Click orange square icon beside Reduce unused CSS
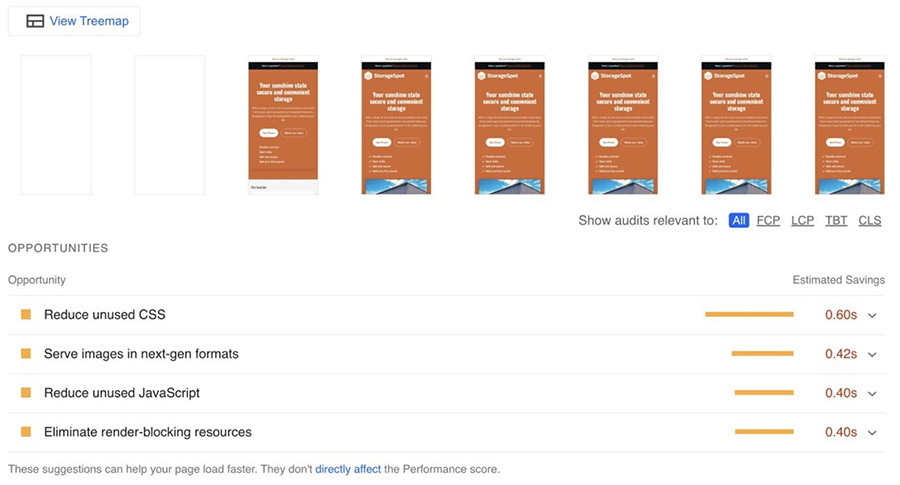900x485 pixels. pyautogui.click(x=26, y=315)
